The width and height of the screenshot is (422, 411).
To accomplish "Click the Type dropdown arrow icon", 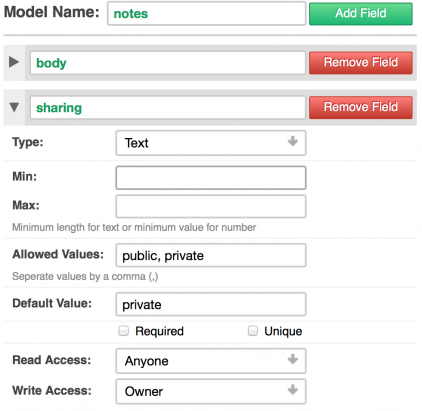I will tap(293, 141).
